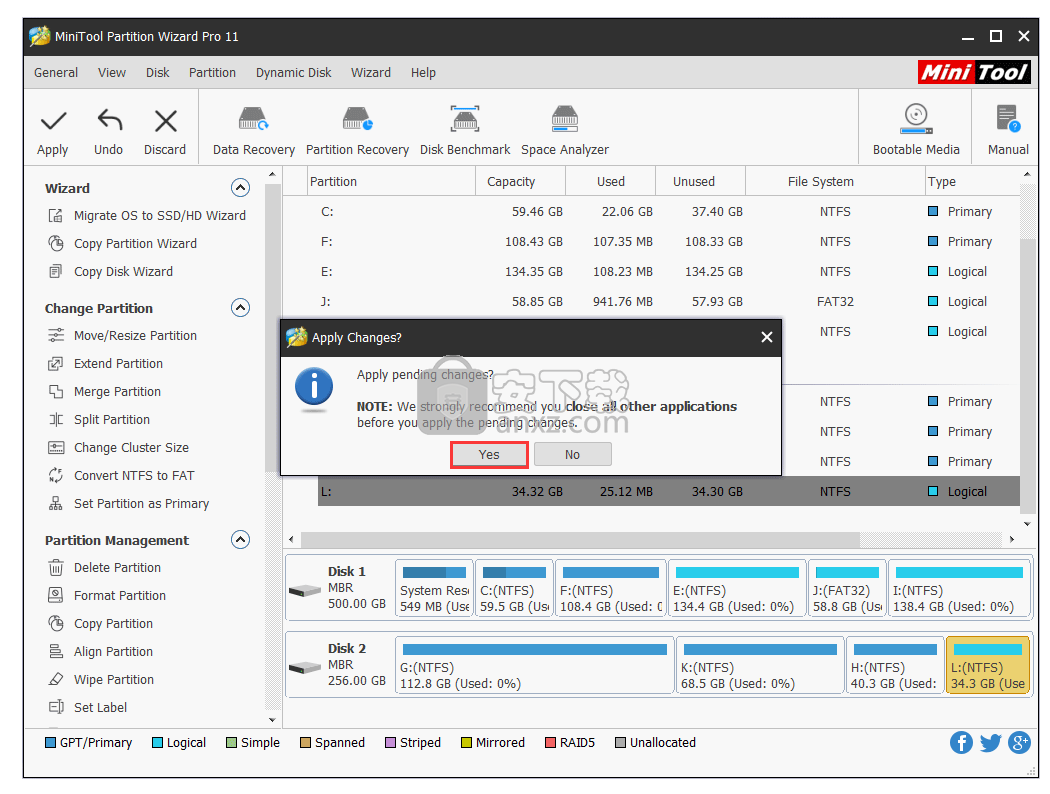Confirm with Yes in Apply Changes dialog

(x=489, y=455)
